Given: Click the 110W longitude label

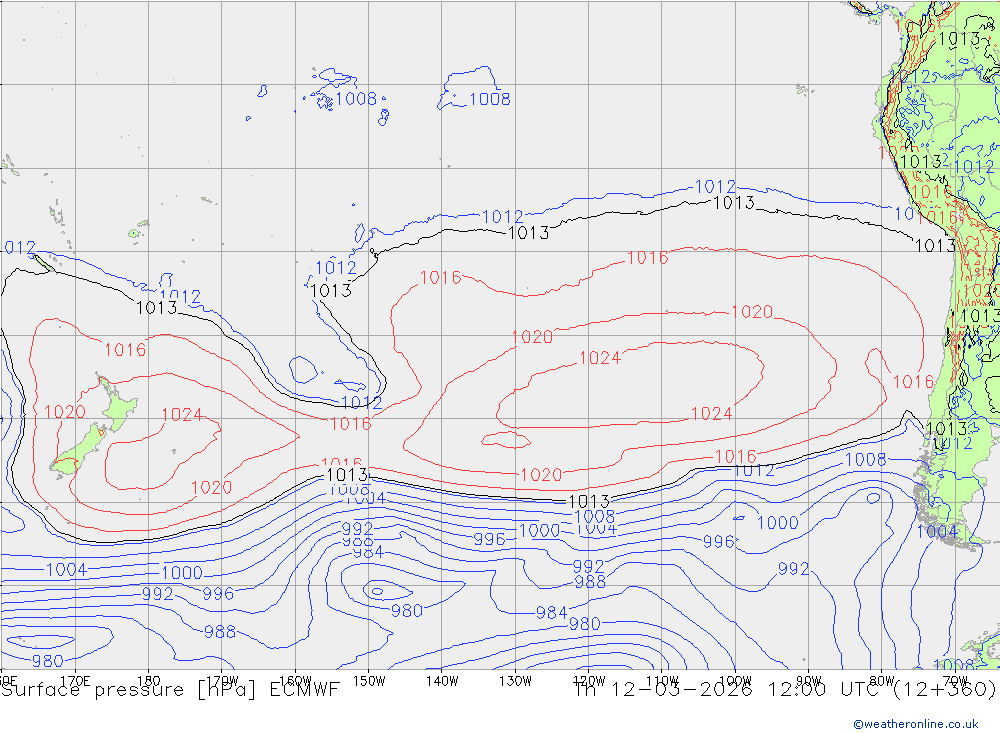Looking at the screenshot, I should 662,681.
